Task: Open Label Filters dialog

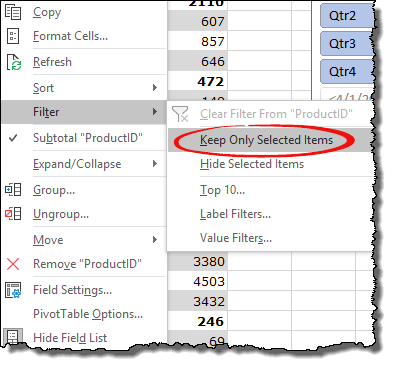Action: pyautogui.click(x=235, y=214)
